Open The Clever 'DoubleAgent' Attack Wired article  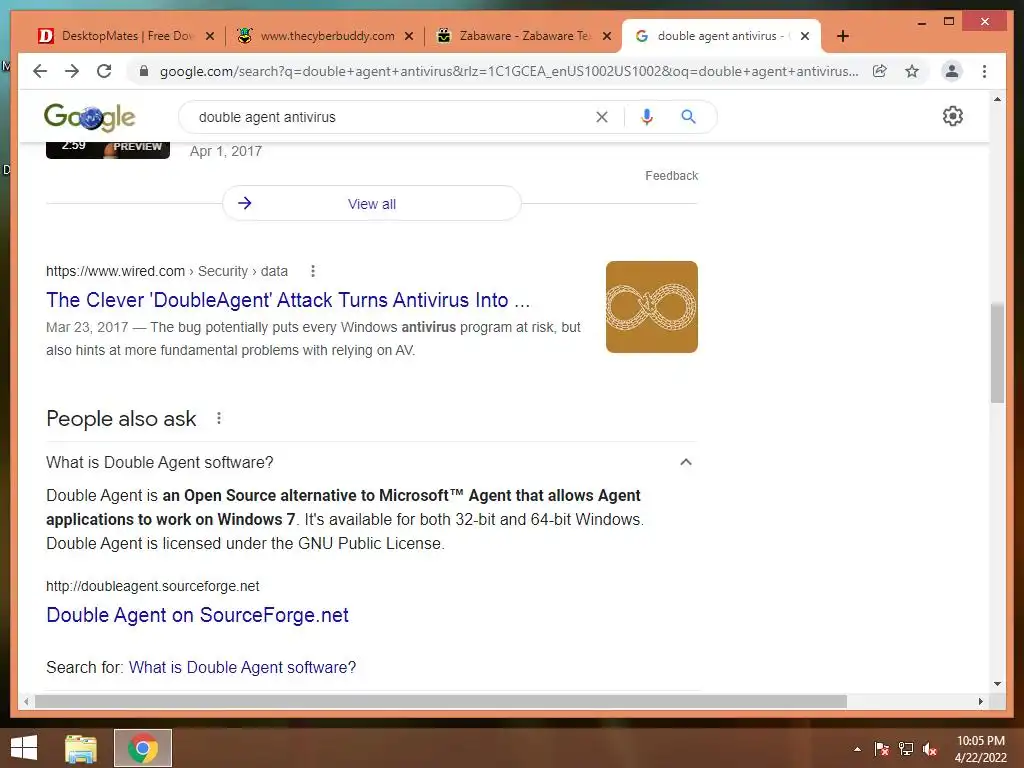pyautogui.click(x=288, y=300)
